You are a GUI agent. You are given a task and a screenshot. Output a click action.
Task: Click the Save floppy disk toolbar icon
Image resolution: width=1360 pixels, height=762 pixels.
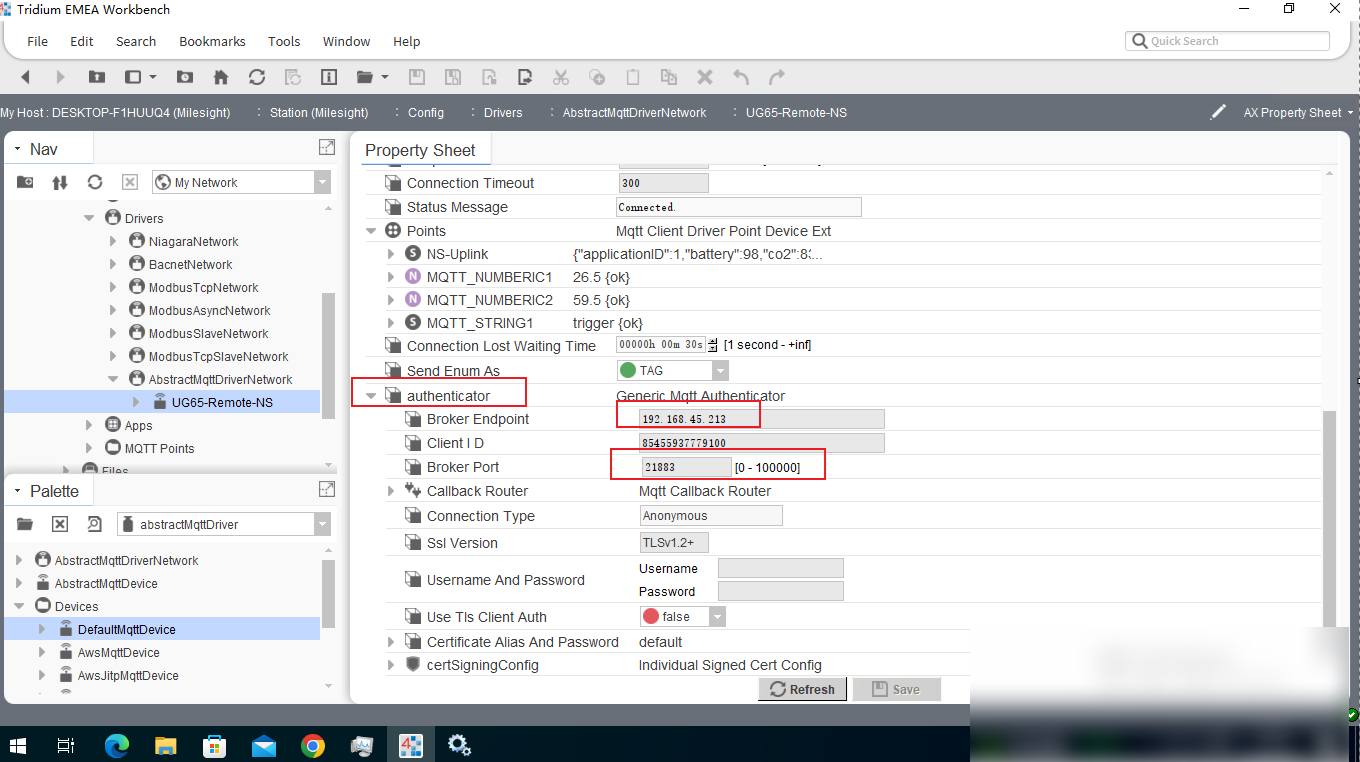coord(417,77)
